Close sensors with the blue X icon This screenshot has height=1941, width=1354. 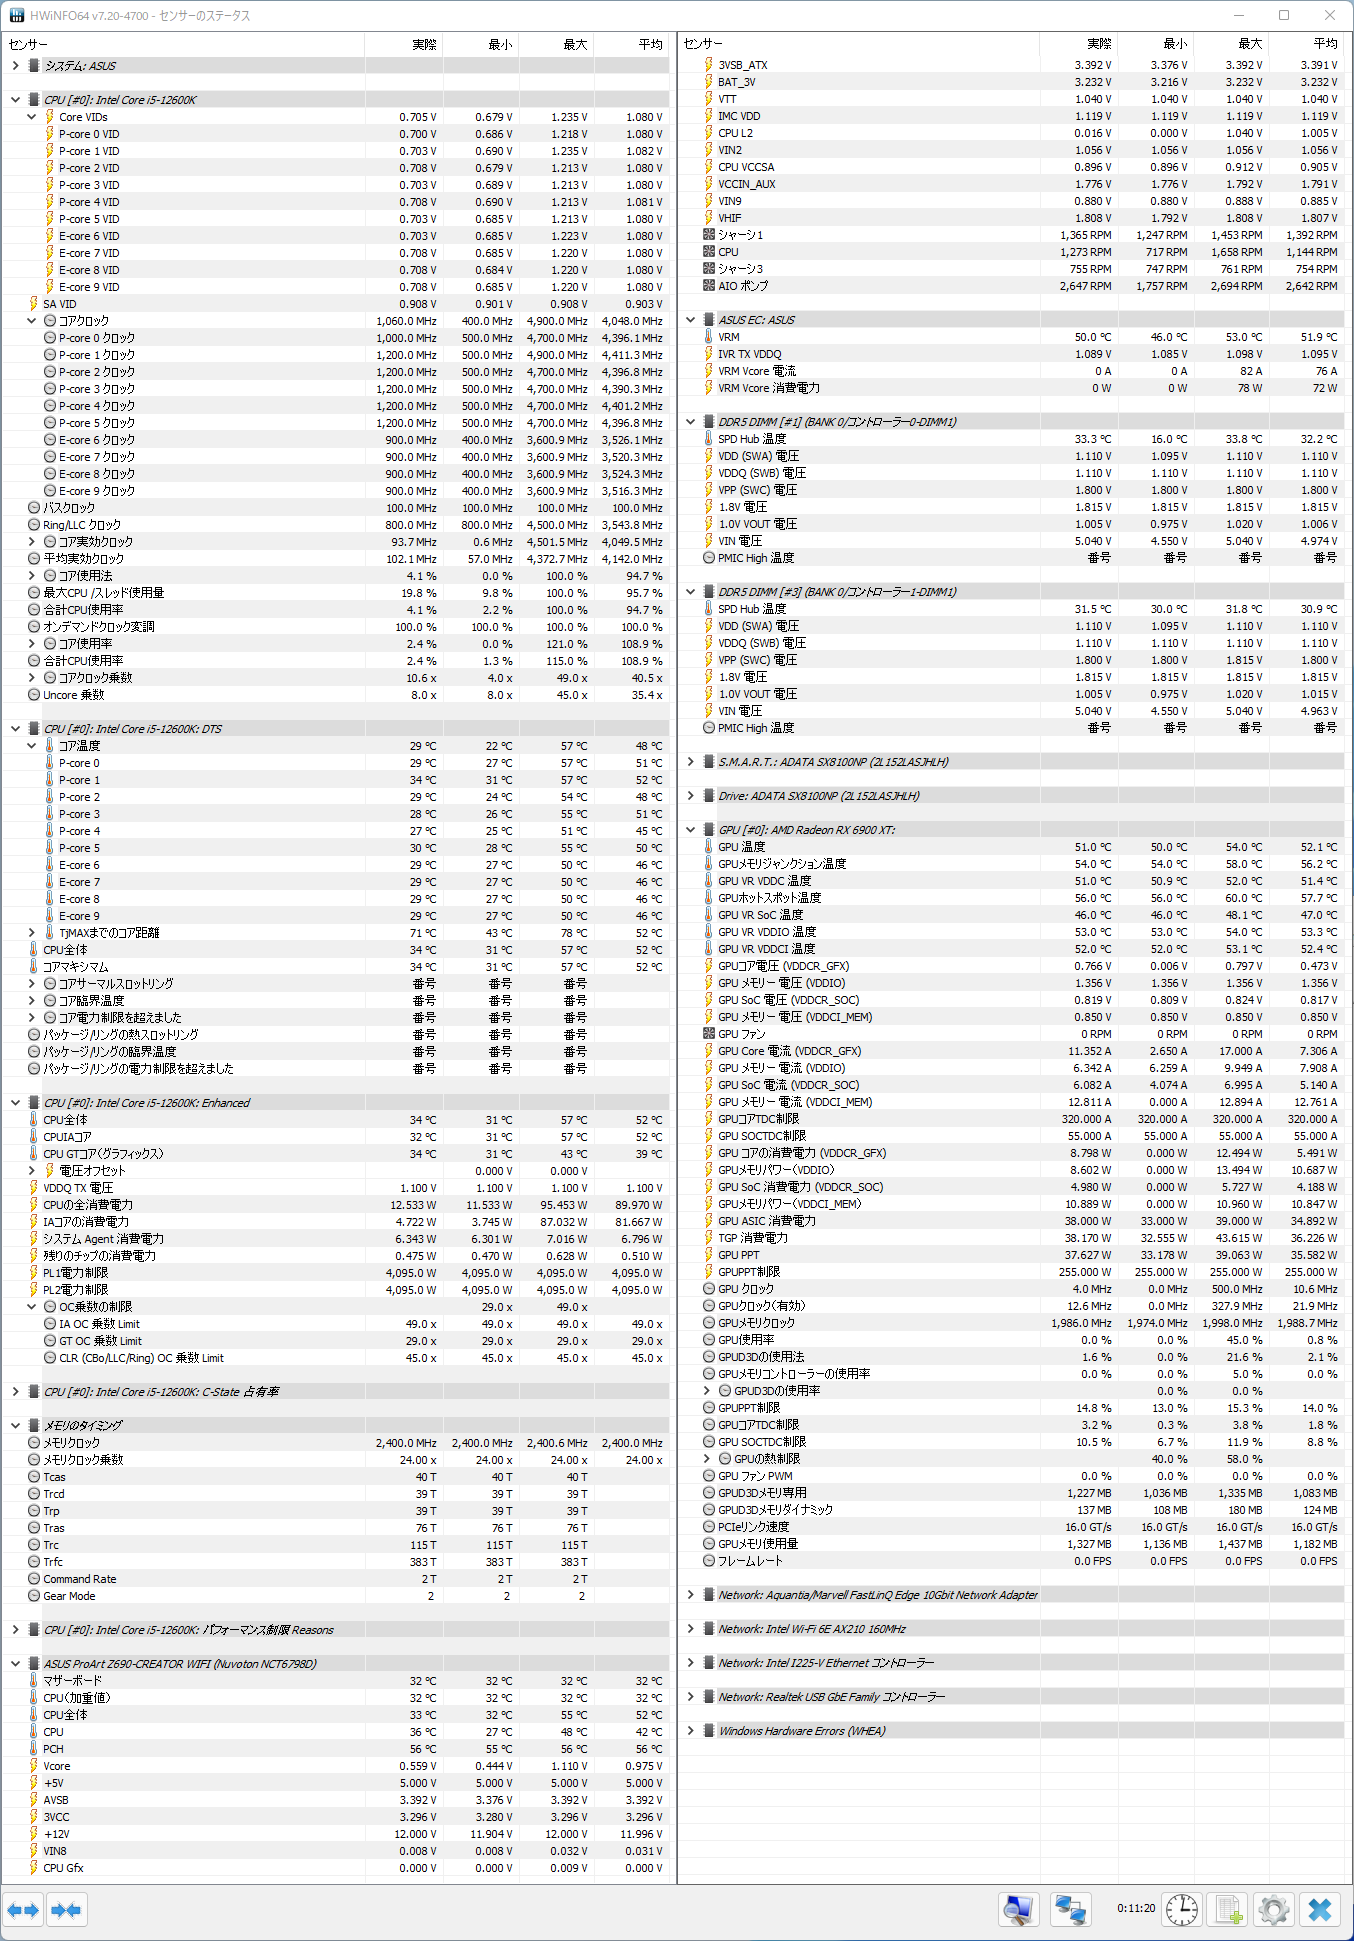(1320, 1910)
